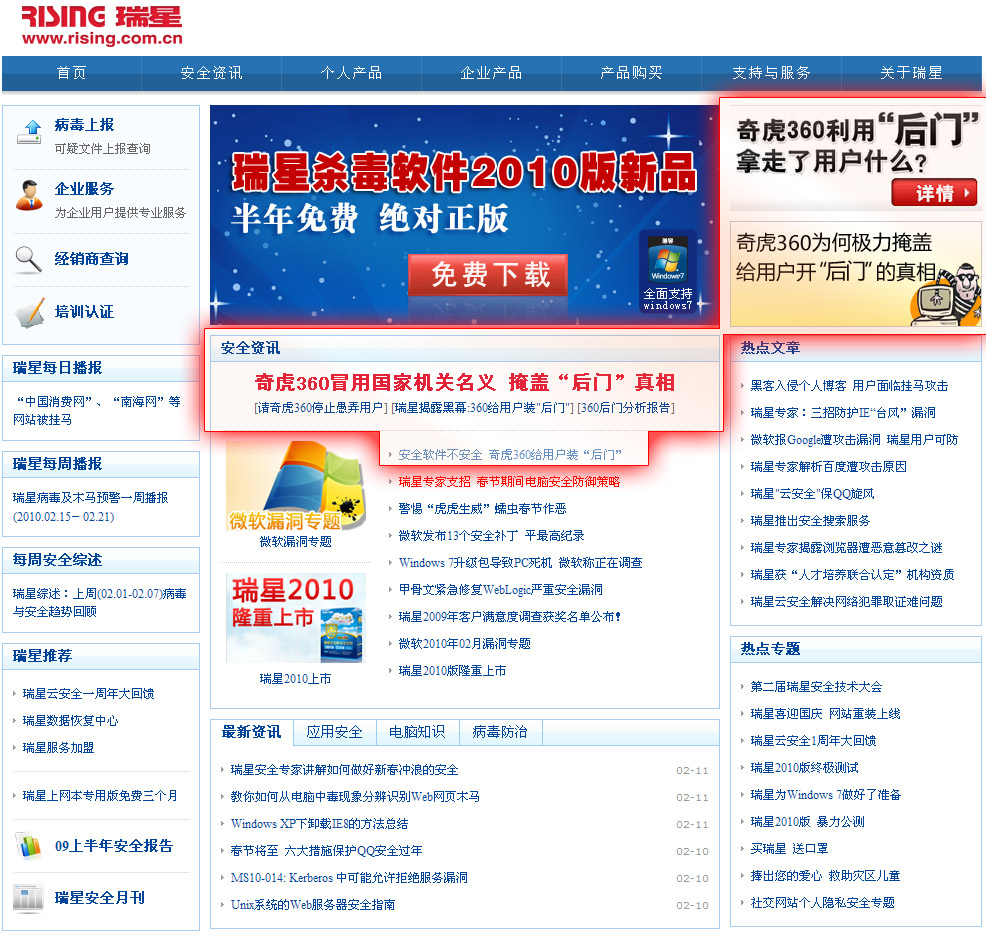The image size is (986, 941).
Task: Open 瑞星"云安全"保QQ旋风 link
Action: pyautogui.click(x=812, y=494)
